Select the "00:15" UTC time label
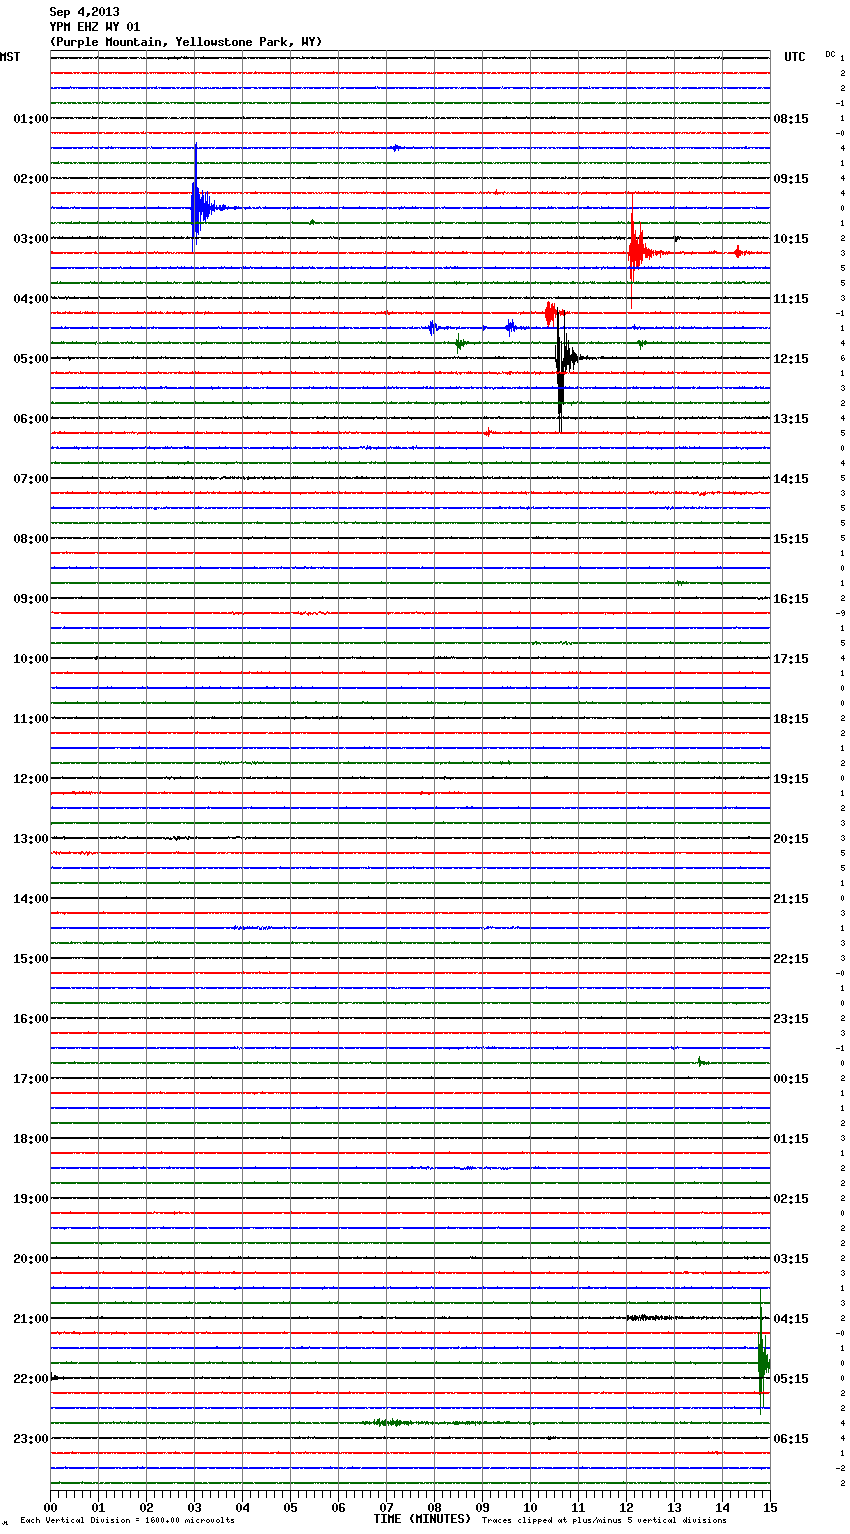Image resolution: width=850 pixels, height=1534 pixels. click(791, 1078)
